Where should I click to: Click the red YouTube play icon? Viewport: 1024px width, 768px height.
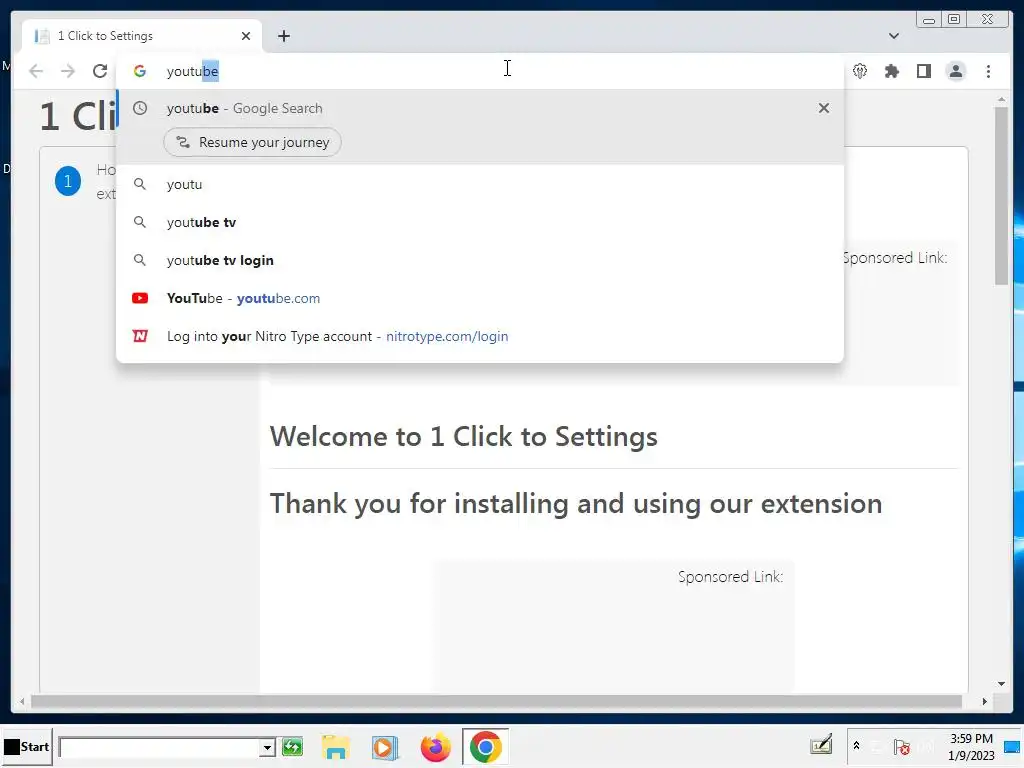tap(140, 298)
